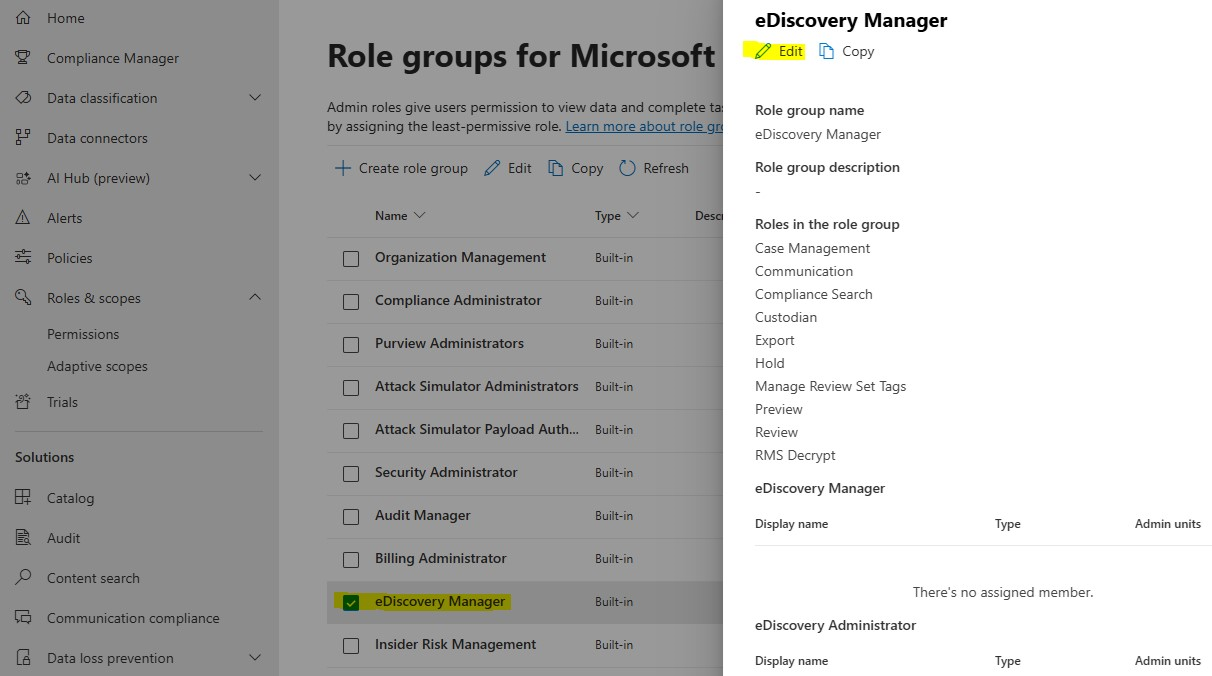Click the Refresh icon in toolbar
The image size is (1212, 676).
[627, 168]
